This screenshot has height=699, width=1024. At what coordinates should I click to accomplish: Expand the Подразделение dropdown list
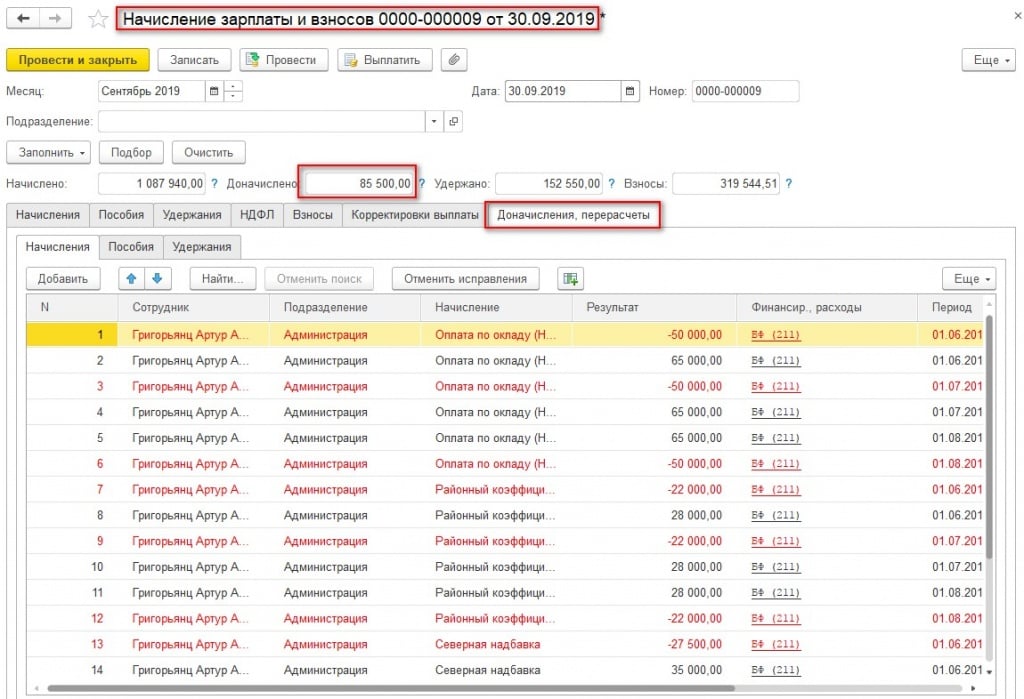coord(434,121)
